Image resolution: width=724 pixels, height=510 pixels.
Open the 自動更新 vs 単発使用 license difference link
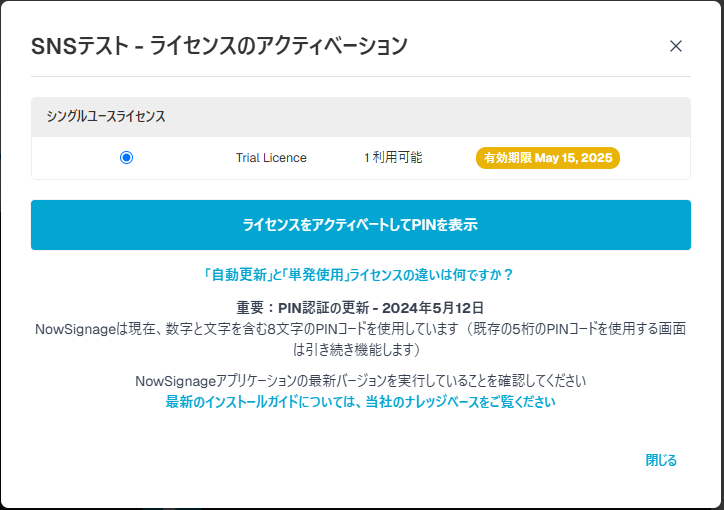359,275
